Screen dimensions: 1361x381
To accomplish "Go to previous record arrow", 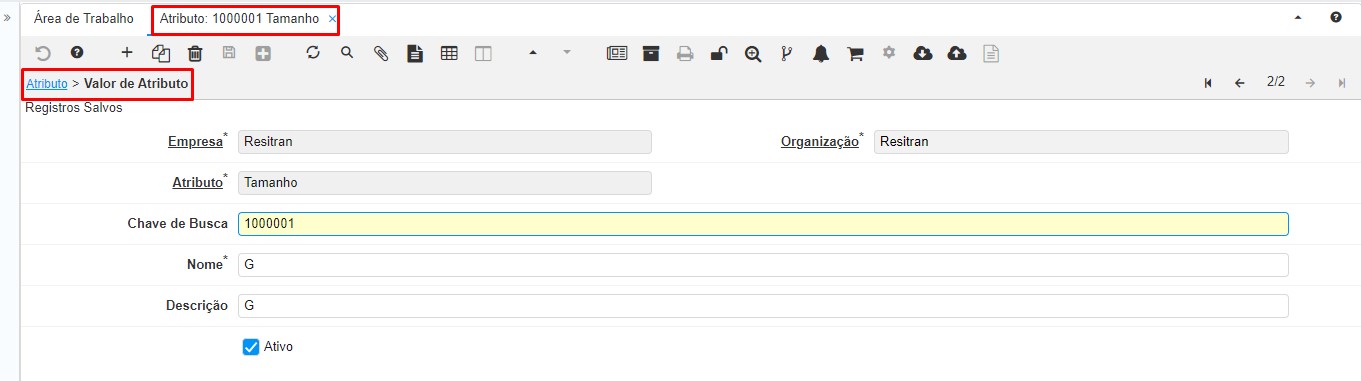I will pos(1240,83).
